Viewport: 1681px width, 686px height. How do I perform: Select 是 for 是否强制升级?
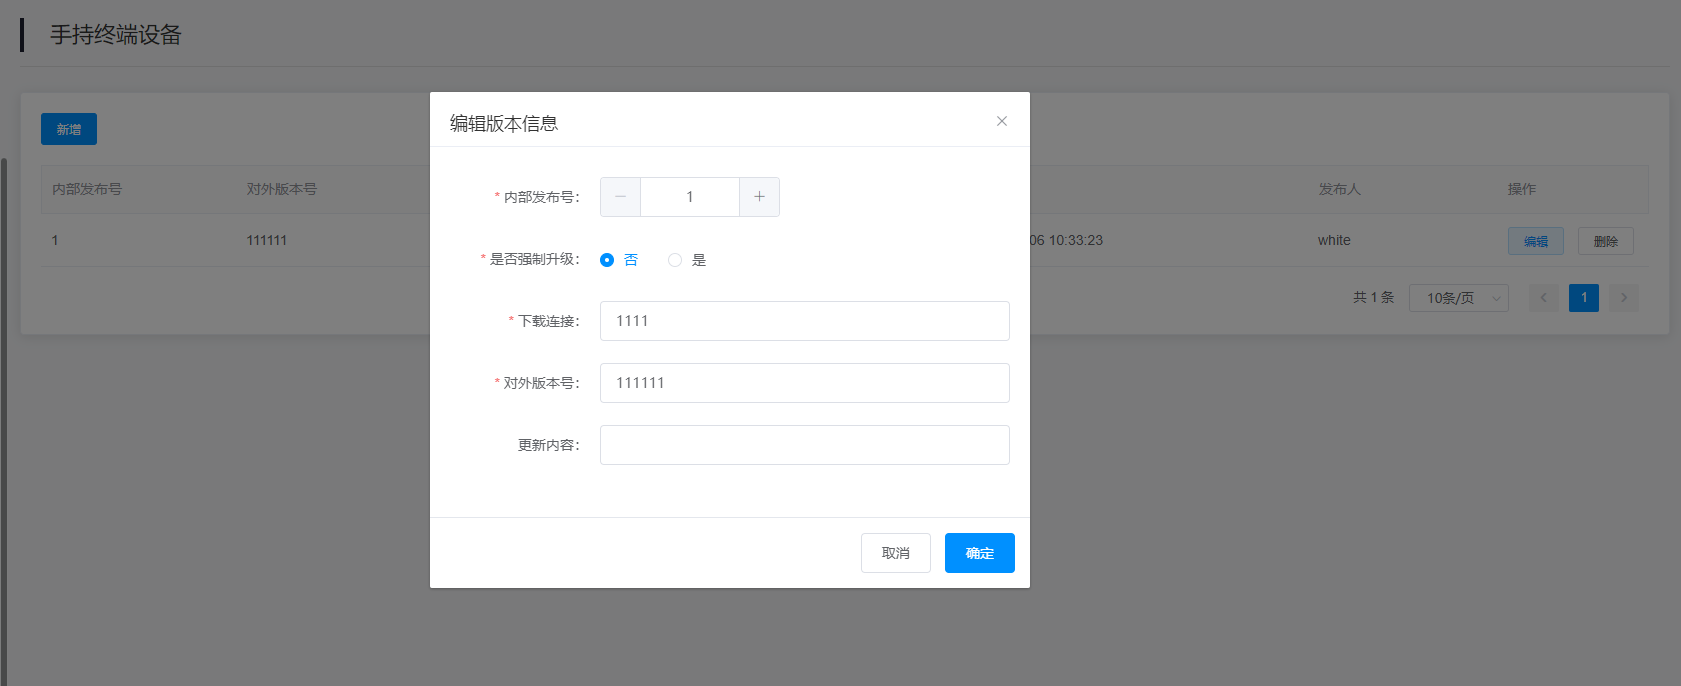tap(675, 260)
